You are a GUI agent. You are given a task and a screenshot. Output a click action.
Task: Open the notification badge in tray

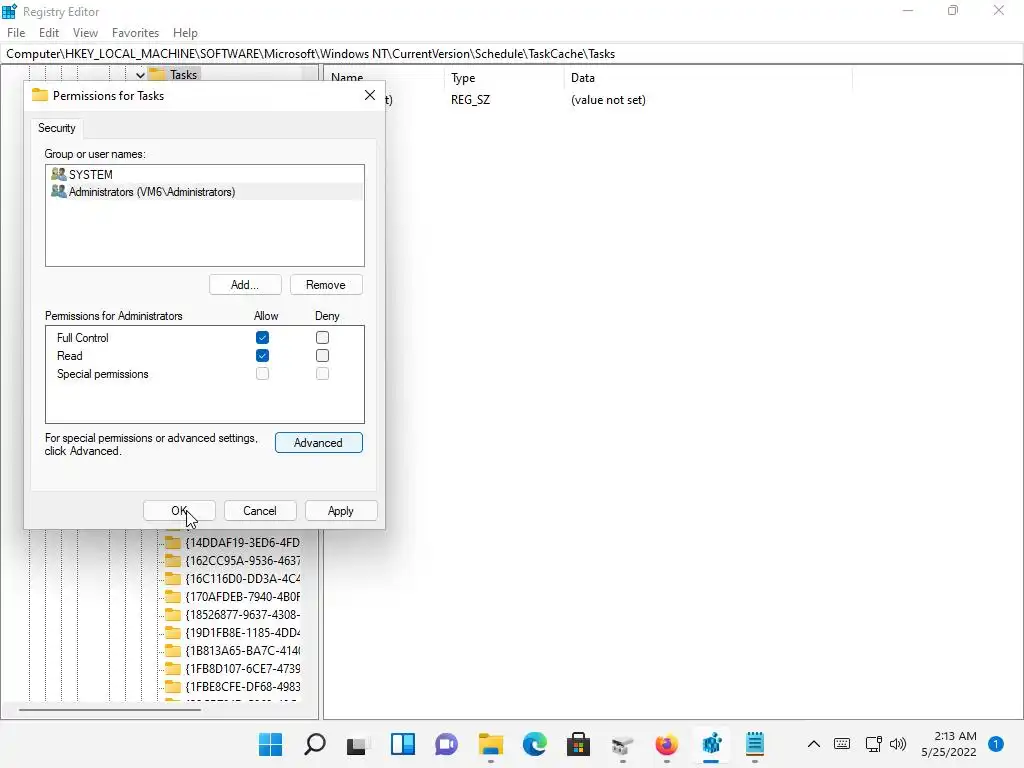pyautogui.click(x=995, y=744)
